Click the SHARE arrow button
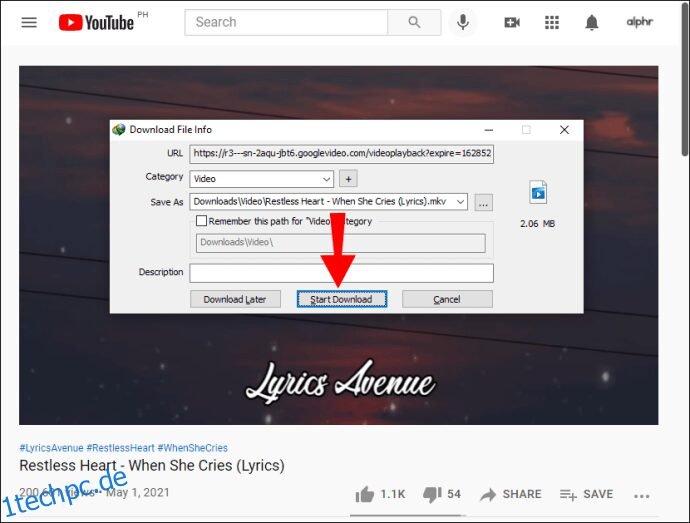 click(510, 494)
